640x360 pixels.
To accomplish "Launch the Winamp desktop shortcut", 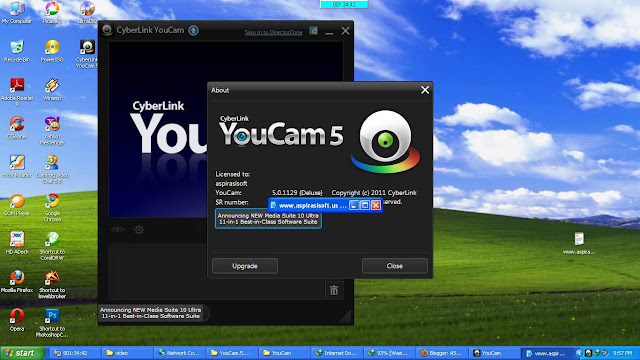I will pyautogui.click(x=52, y=89).
